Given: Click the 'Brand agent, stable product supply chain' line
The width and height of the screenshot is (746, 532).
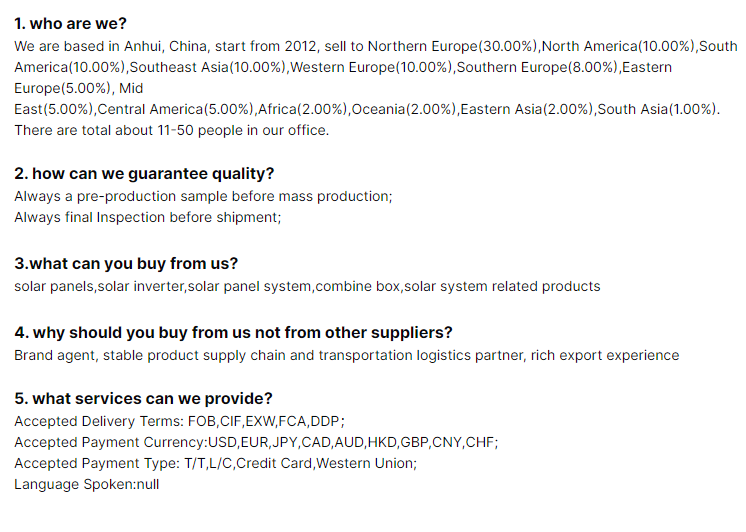Looking at the screenshot, I should click(x=347, y=355).
